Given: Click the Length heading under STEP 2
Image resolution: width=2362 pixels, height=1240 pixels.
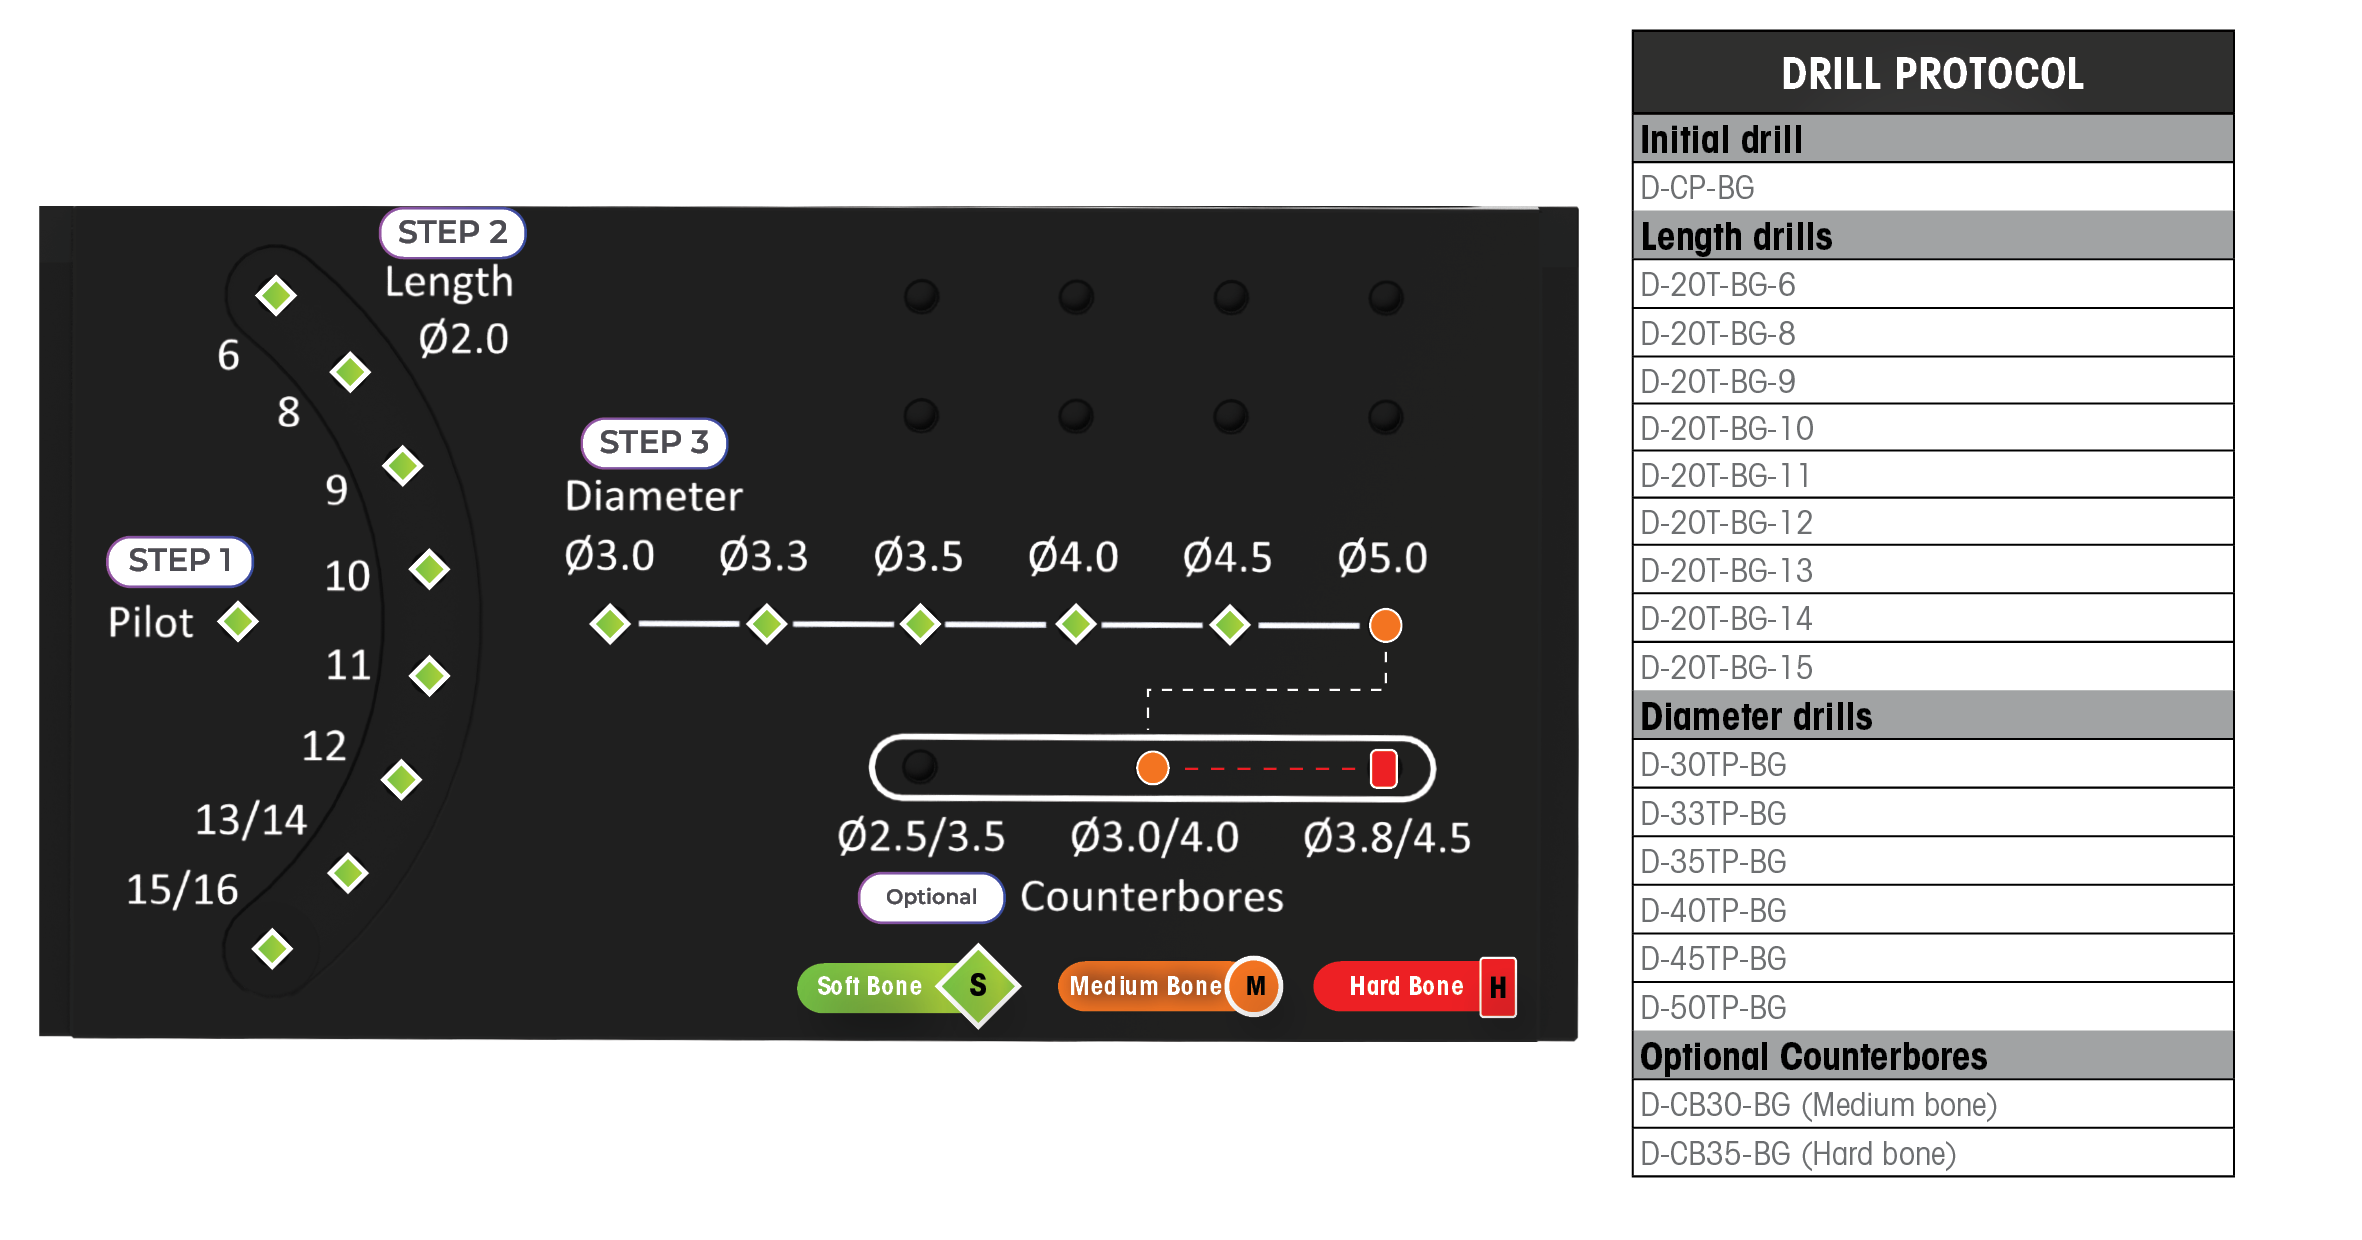Looking at the screenshot, I should (449, 283).
